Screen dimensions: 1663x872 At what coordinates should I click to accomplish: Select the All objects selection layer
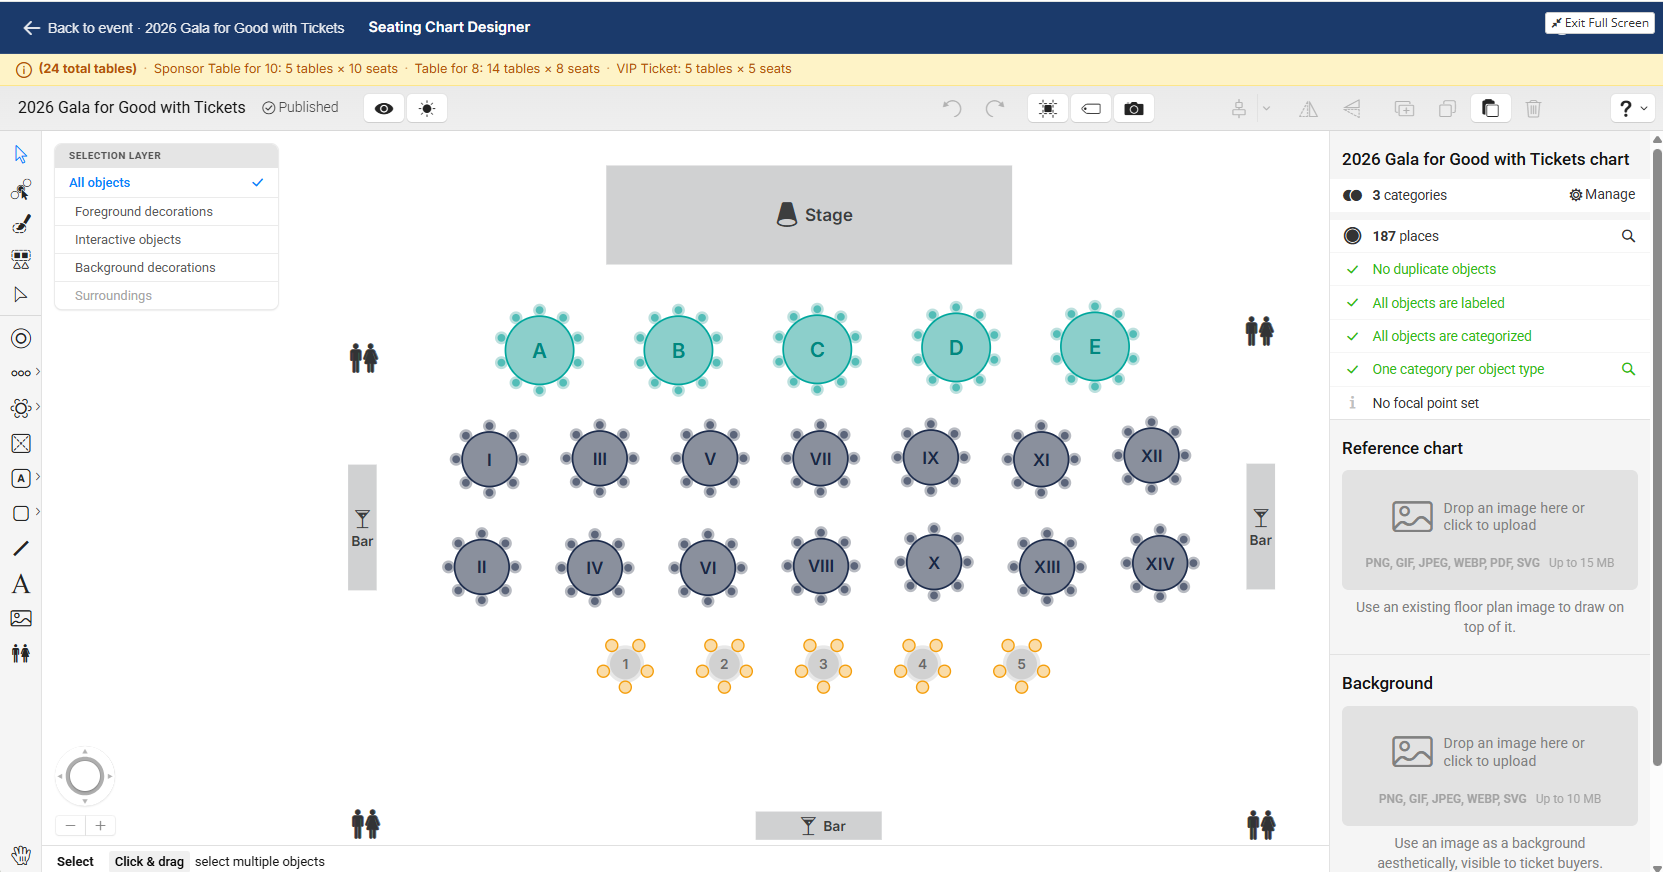pyautogui.click(x=166, y=183)
